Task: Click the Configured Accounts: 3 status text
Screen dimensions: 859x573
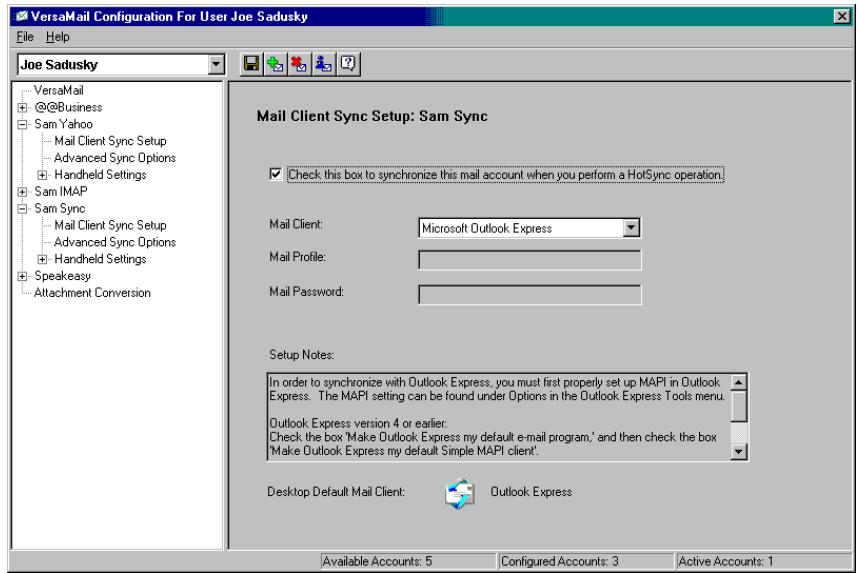Action: pyautogui.click(x=559, y=561)
